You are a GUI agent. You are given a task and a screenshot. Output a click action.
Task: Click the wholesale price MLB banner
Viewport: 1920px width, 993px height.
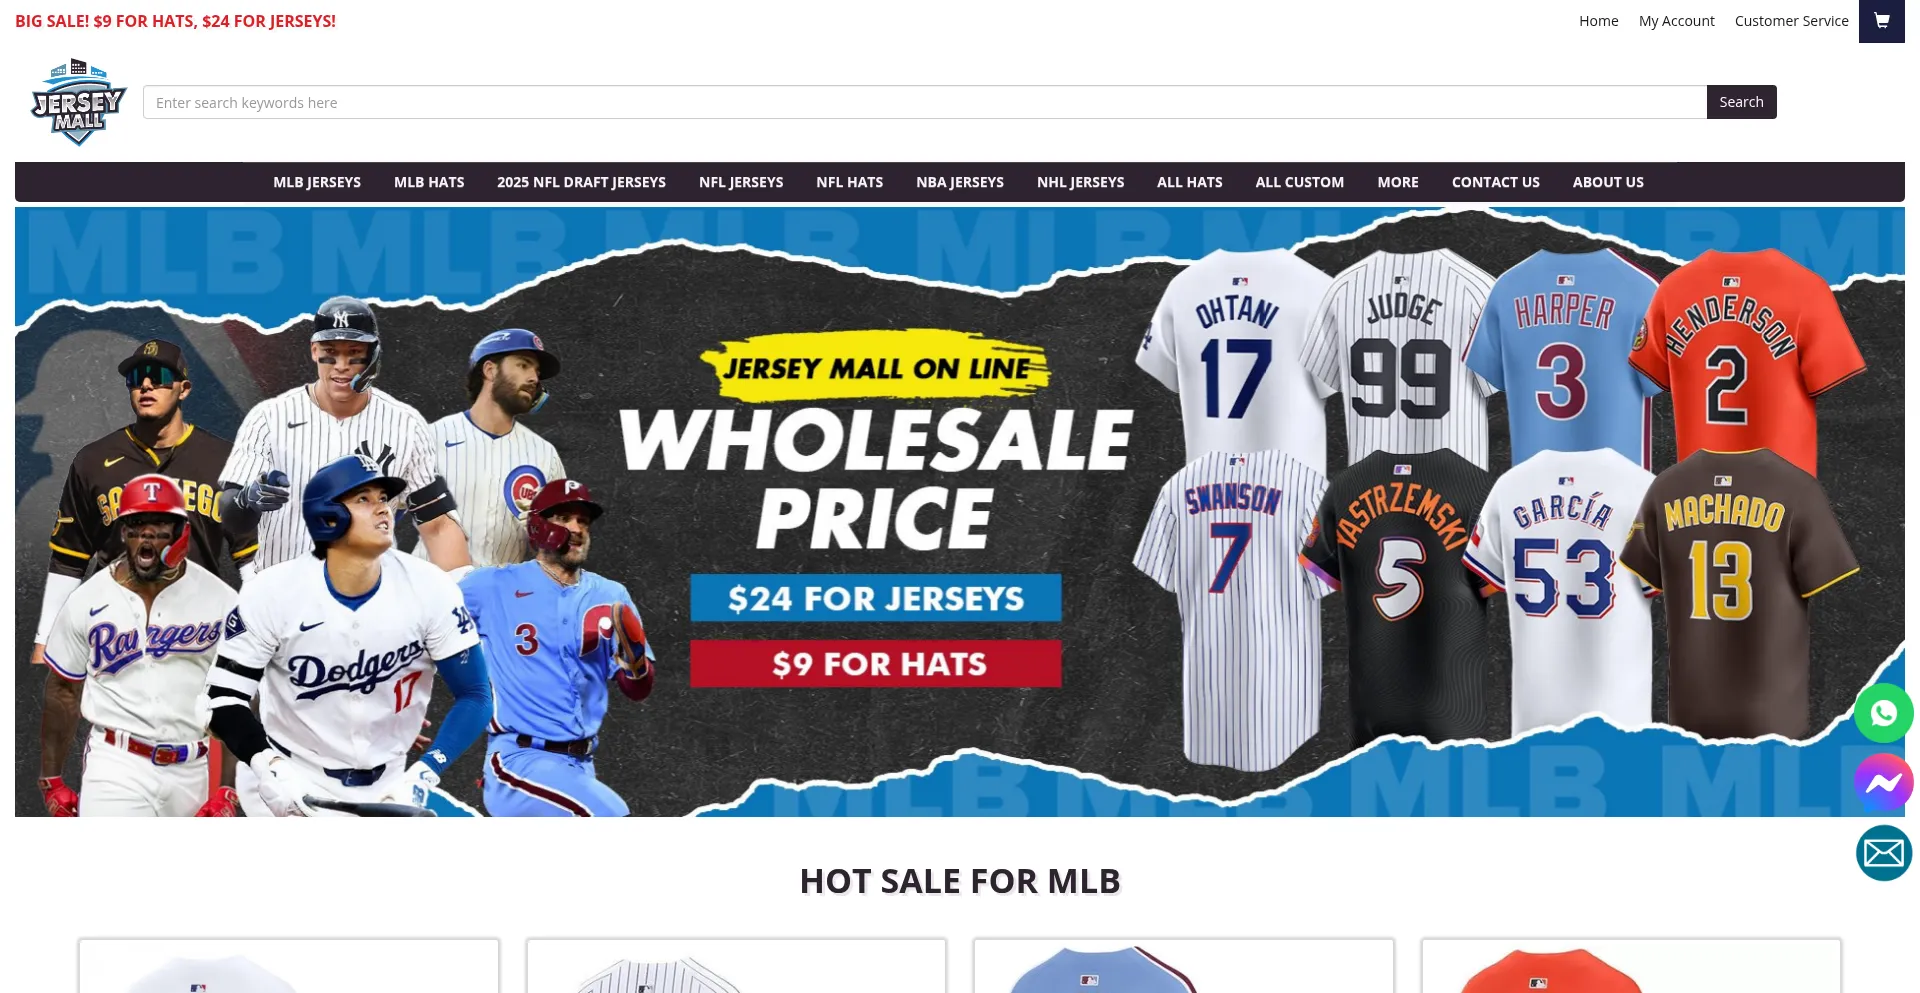[960, 512]
